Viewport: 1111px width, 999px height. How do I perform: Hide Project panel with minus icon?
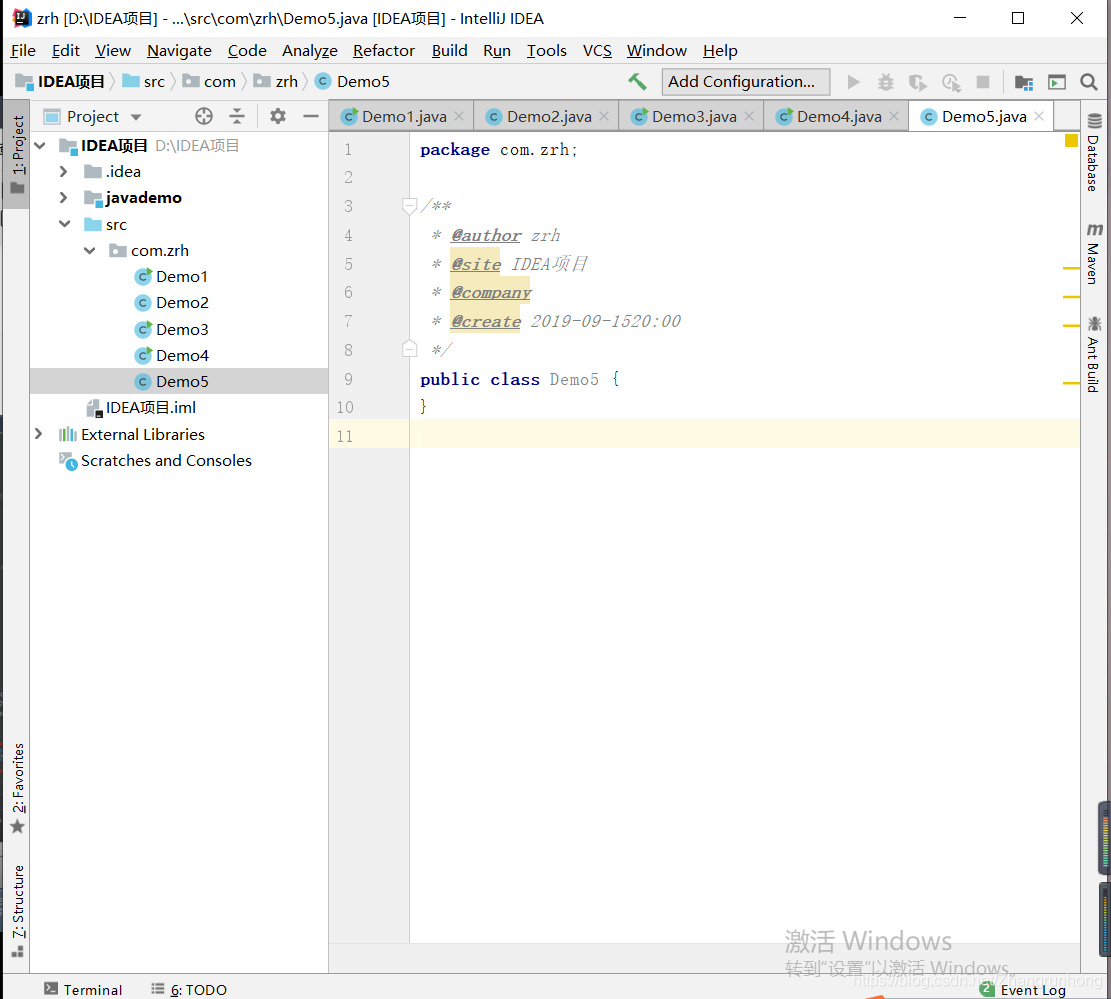click(x=310, y=116)
